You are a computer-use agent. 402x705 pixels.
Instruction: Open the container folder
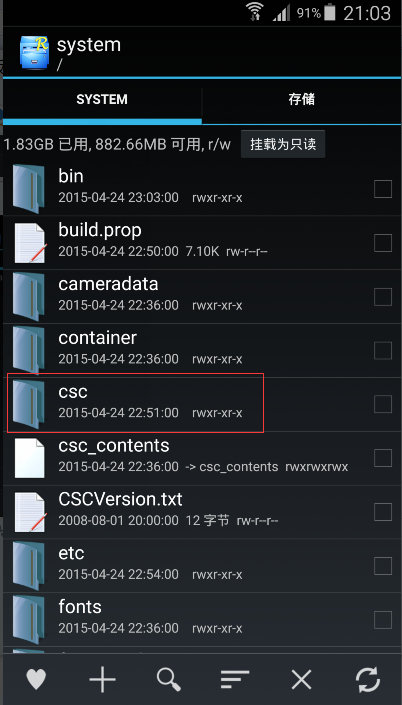point(201,350)
